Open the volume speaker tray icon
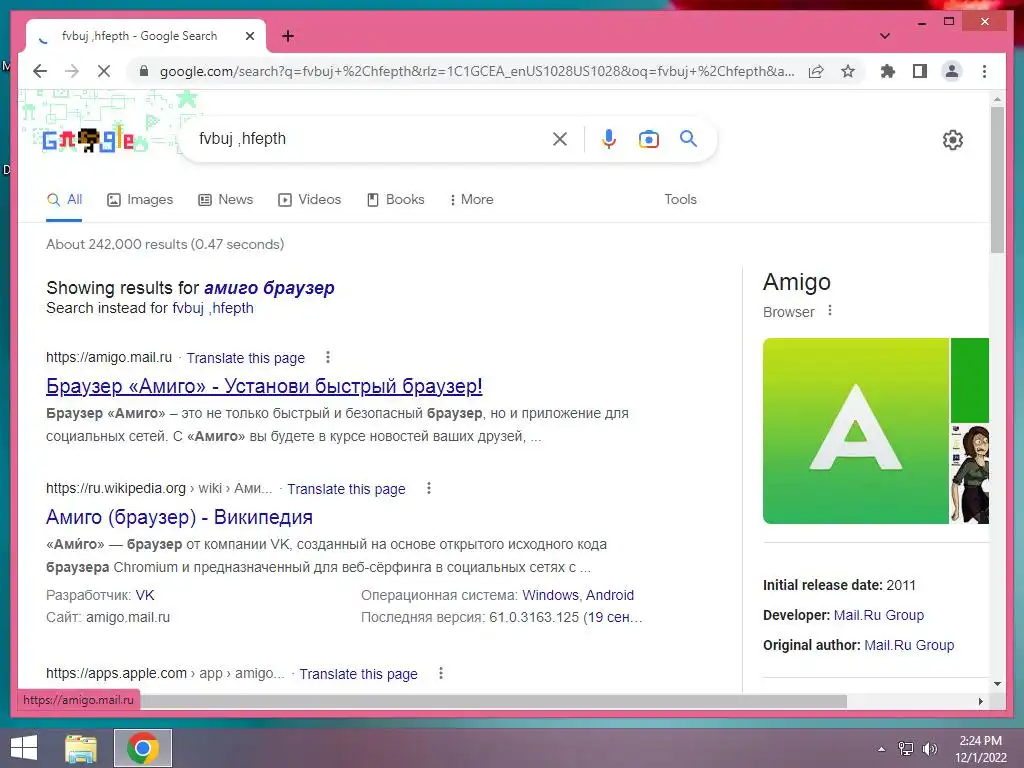 coord(930,749)
